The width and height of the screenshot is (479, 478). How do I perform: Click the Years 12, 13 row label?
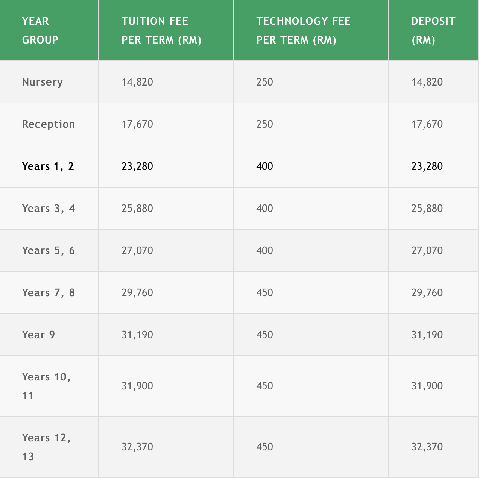tap(46, 447)
